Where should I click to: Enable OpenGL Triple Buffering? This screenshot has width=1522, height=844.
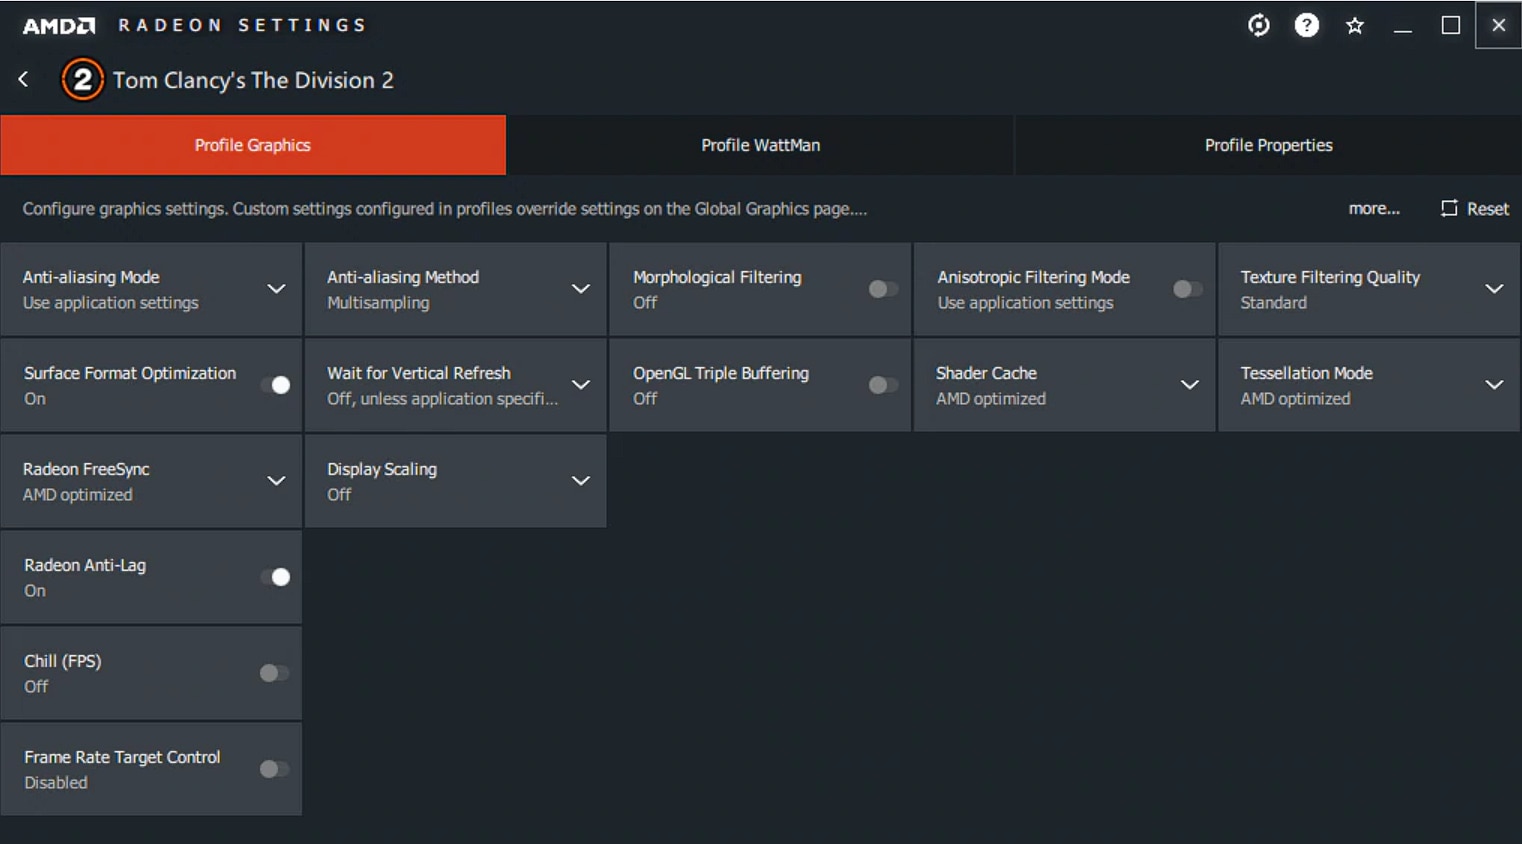pyautogui.click(x=883, y=385)
